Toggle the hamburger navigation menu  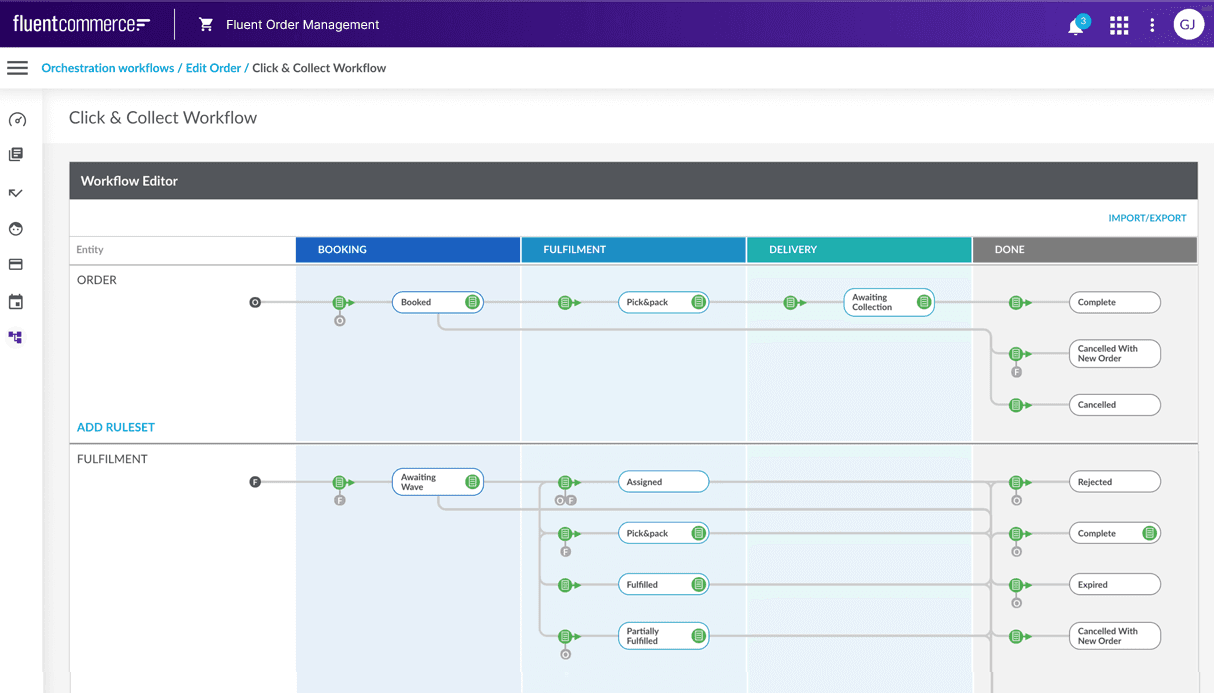17,68
